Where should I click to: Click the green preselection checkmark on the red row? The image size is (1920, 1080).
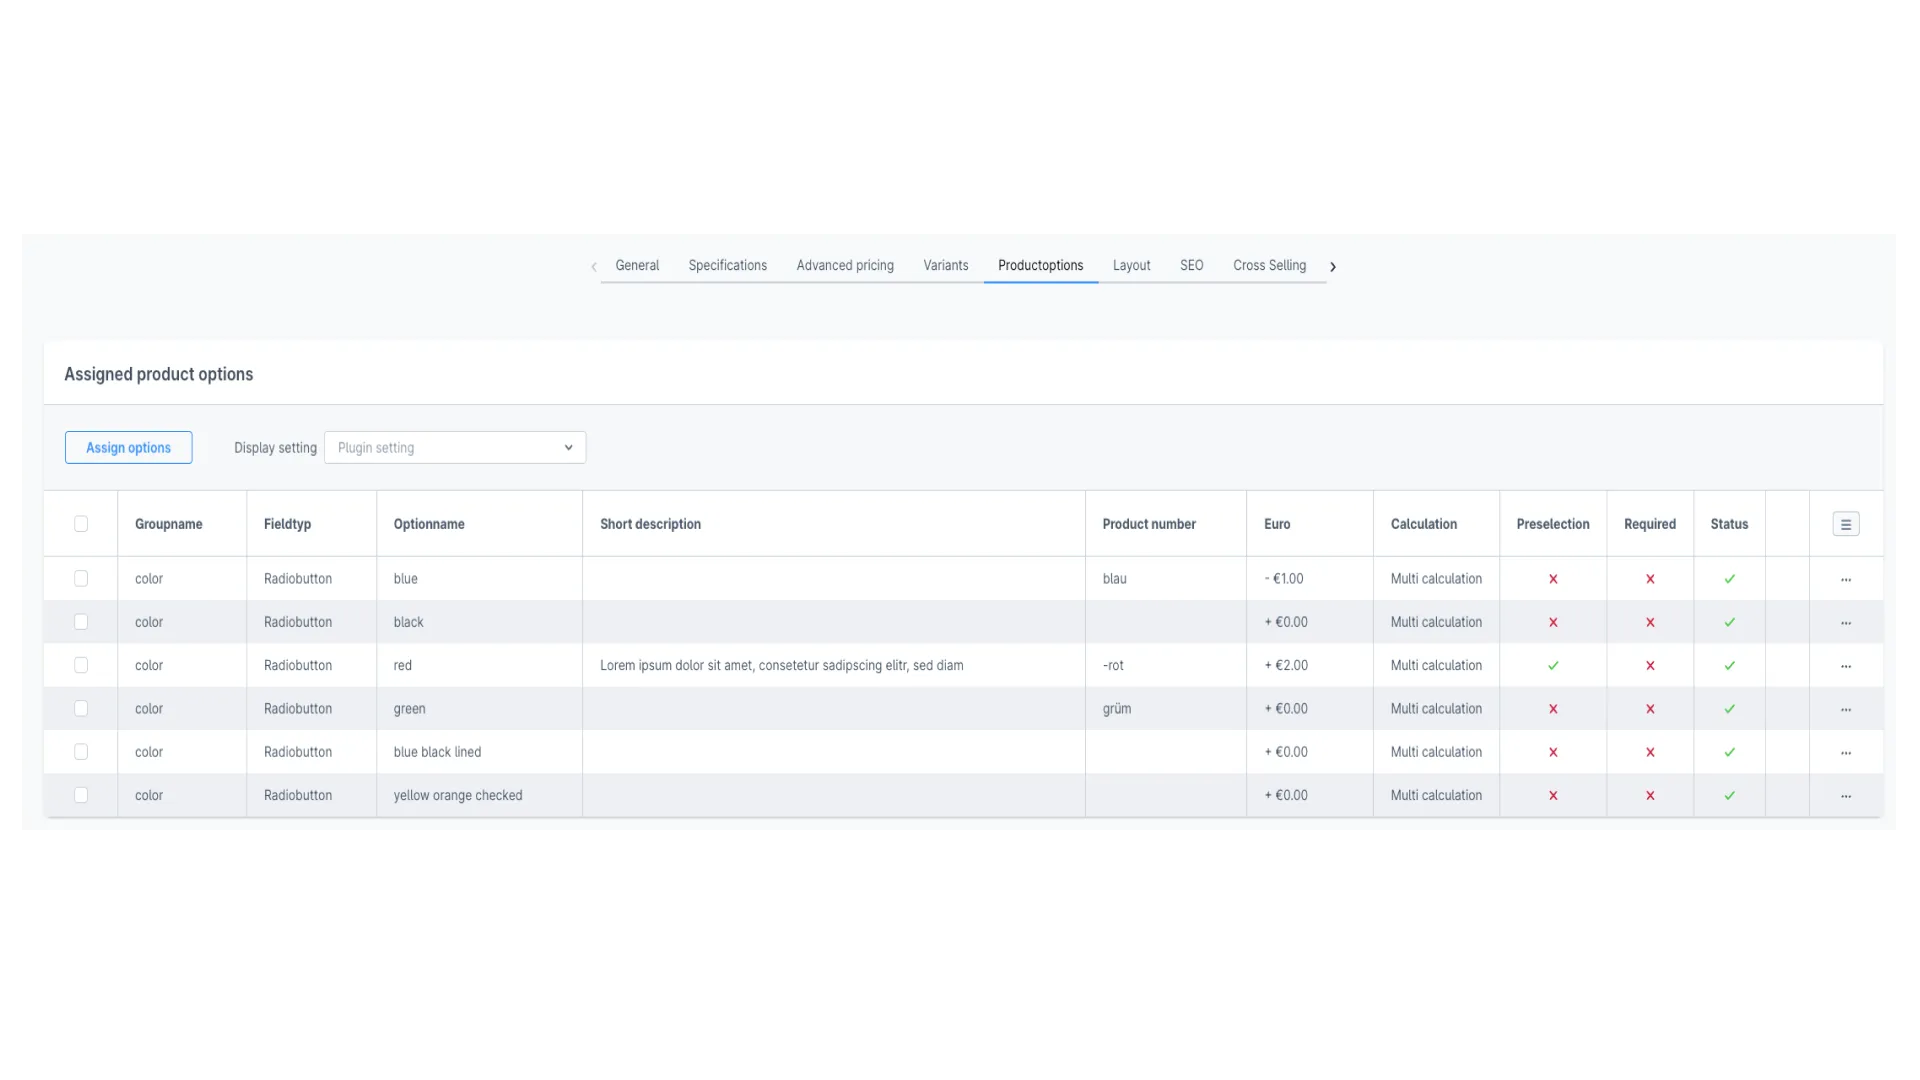pos(1553,665)
